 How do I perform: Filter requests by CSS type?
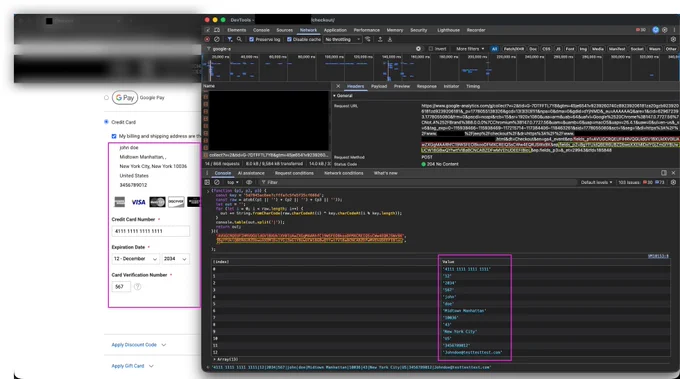(546, 49)
